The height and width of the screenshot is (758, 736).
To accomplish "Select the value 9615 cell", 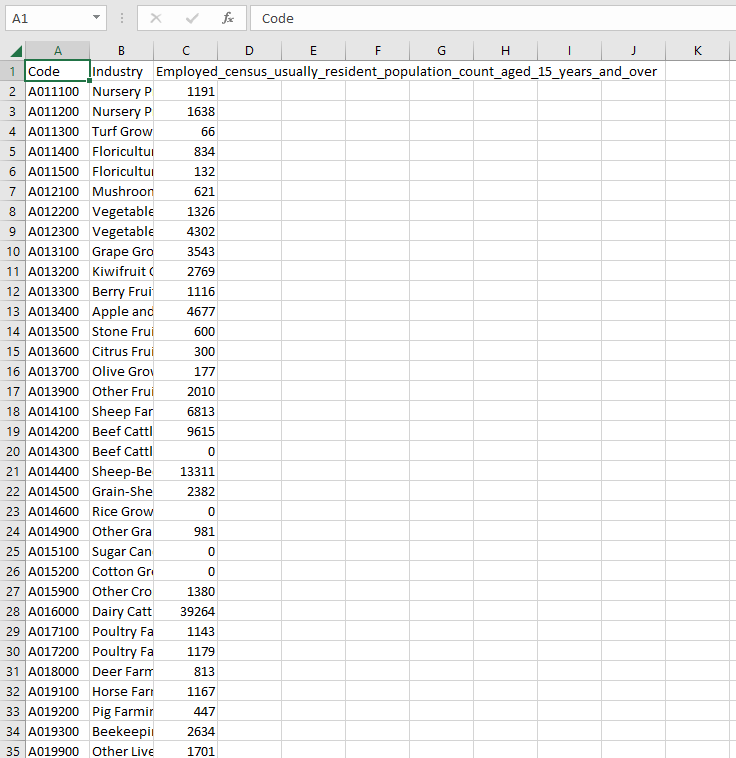I will pos(186,431).
